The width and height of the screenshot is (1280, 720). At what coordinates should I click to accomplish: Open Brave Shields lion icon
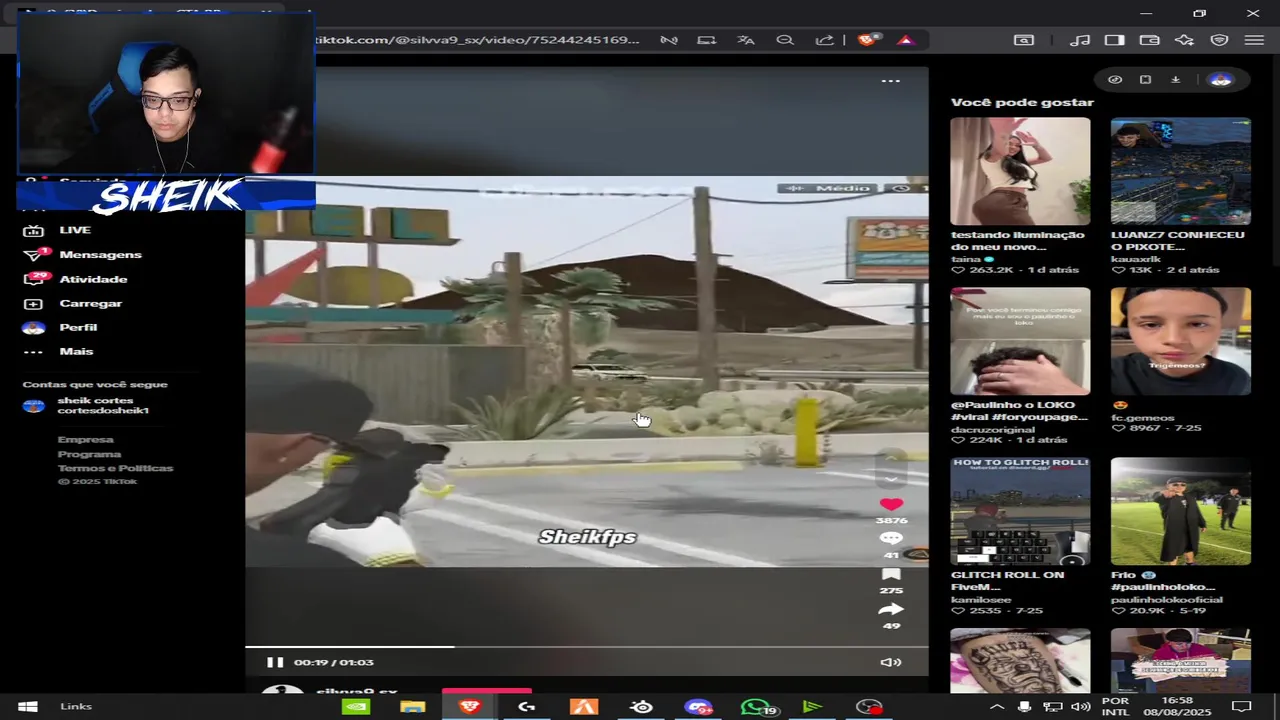point(867,40)
